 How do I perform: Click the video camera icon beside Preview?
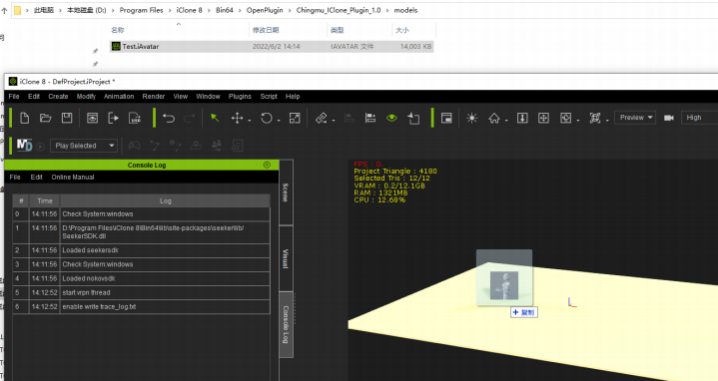click(x=669, y=118)
